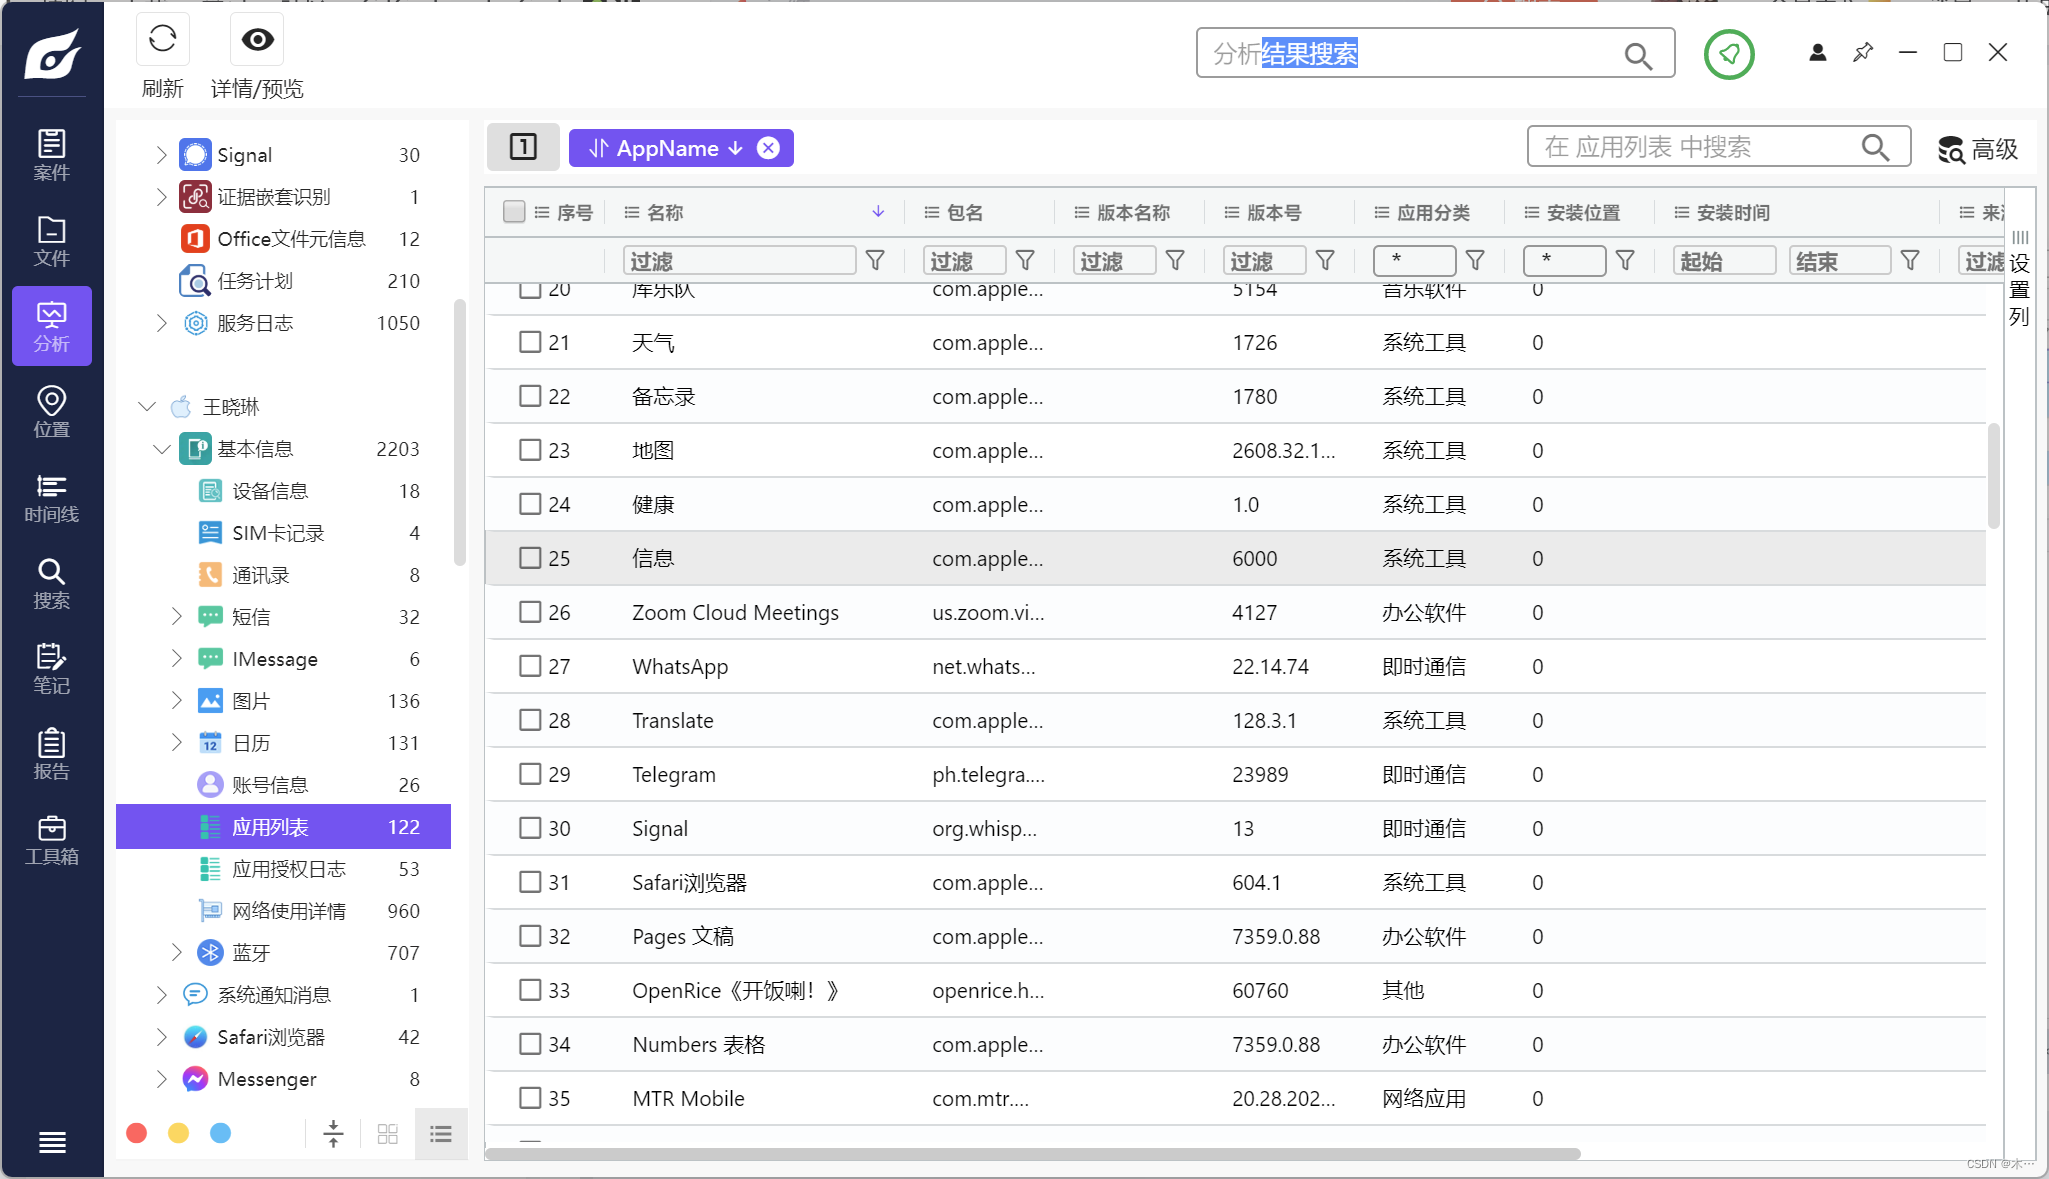2049x1179 pixels.
Task: Toggle the select-all checkbox in table header
Action: click(514, 212)
